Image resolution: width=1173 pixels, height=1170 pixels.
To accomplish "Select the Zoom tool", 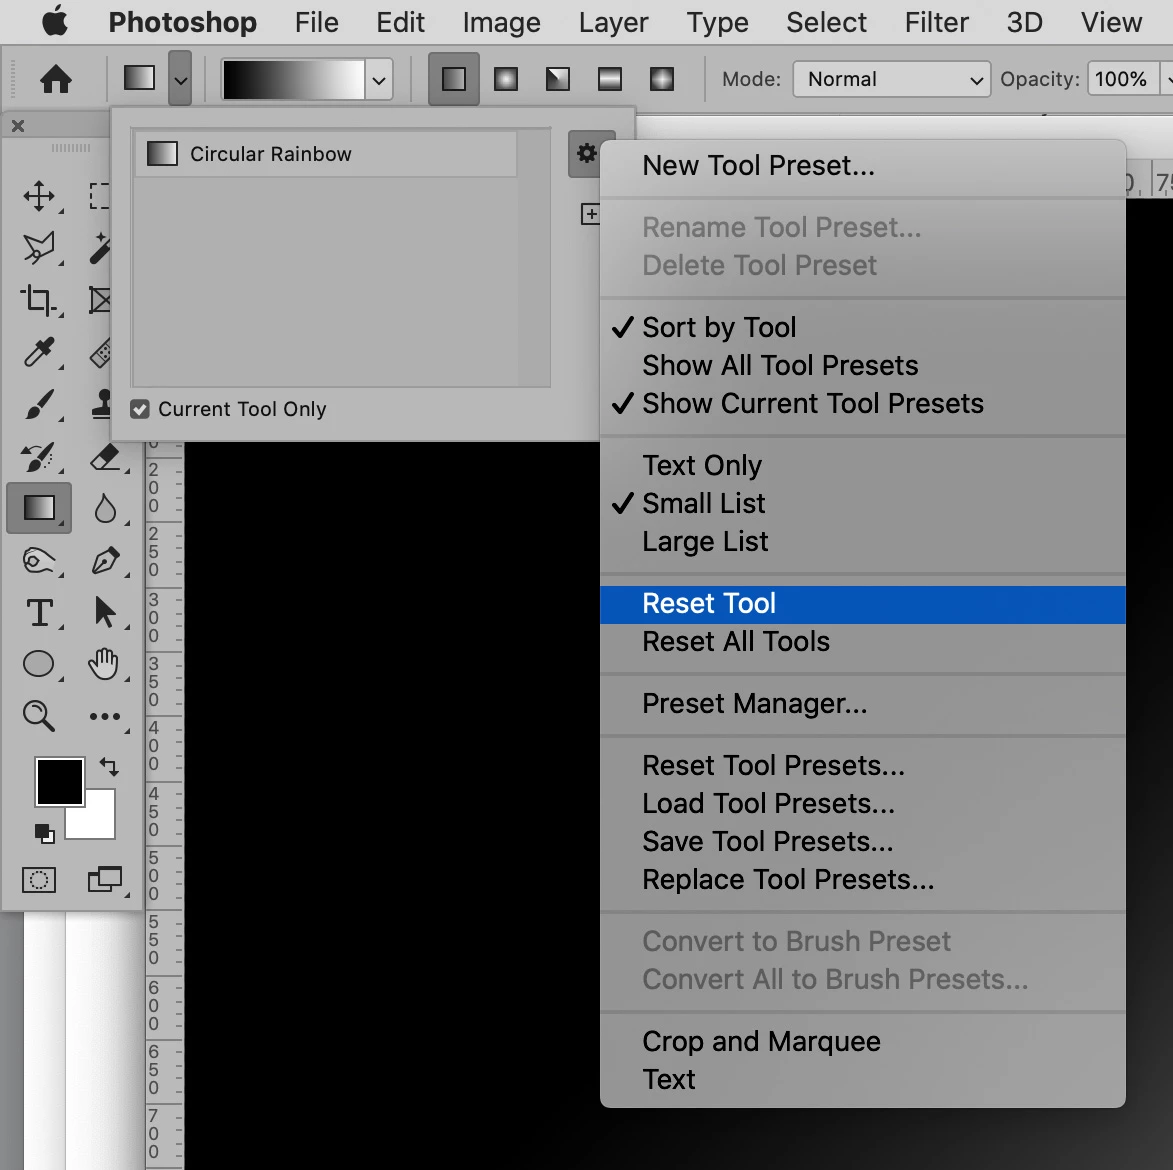I will click(x=40, y=716).
